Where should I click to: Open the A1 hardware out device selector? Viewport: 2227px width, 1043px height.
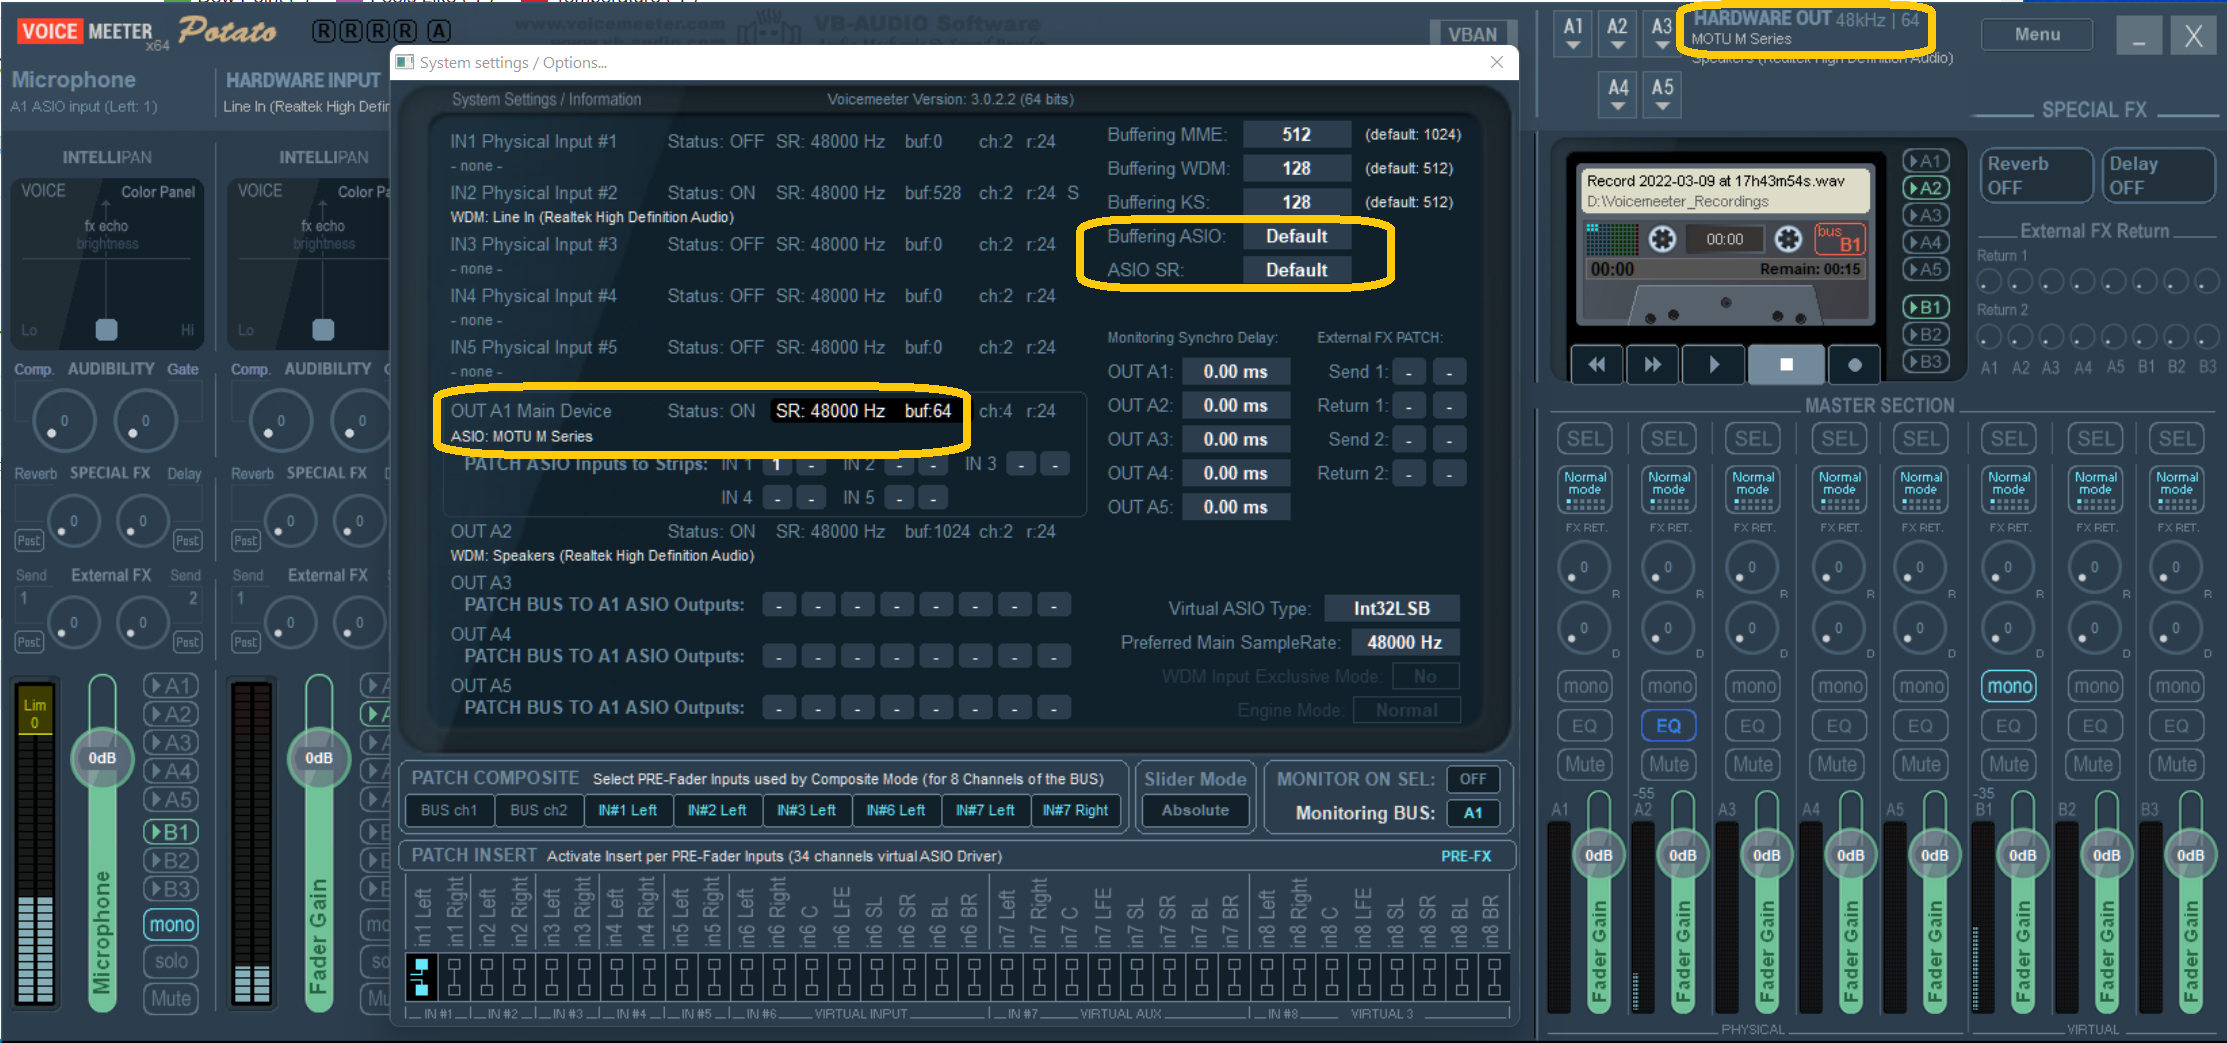pyautogui.click(x=1573, y=33)
